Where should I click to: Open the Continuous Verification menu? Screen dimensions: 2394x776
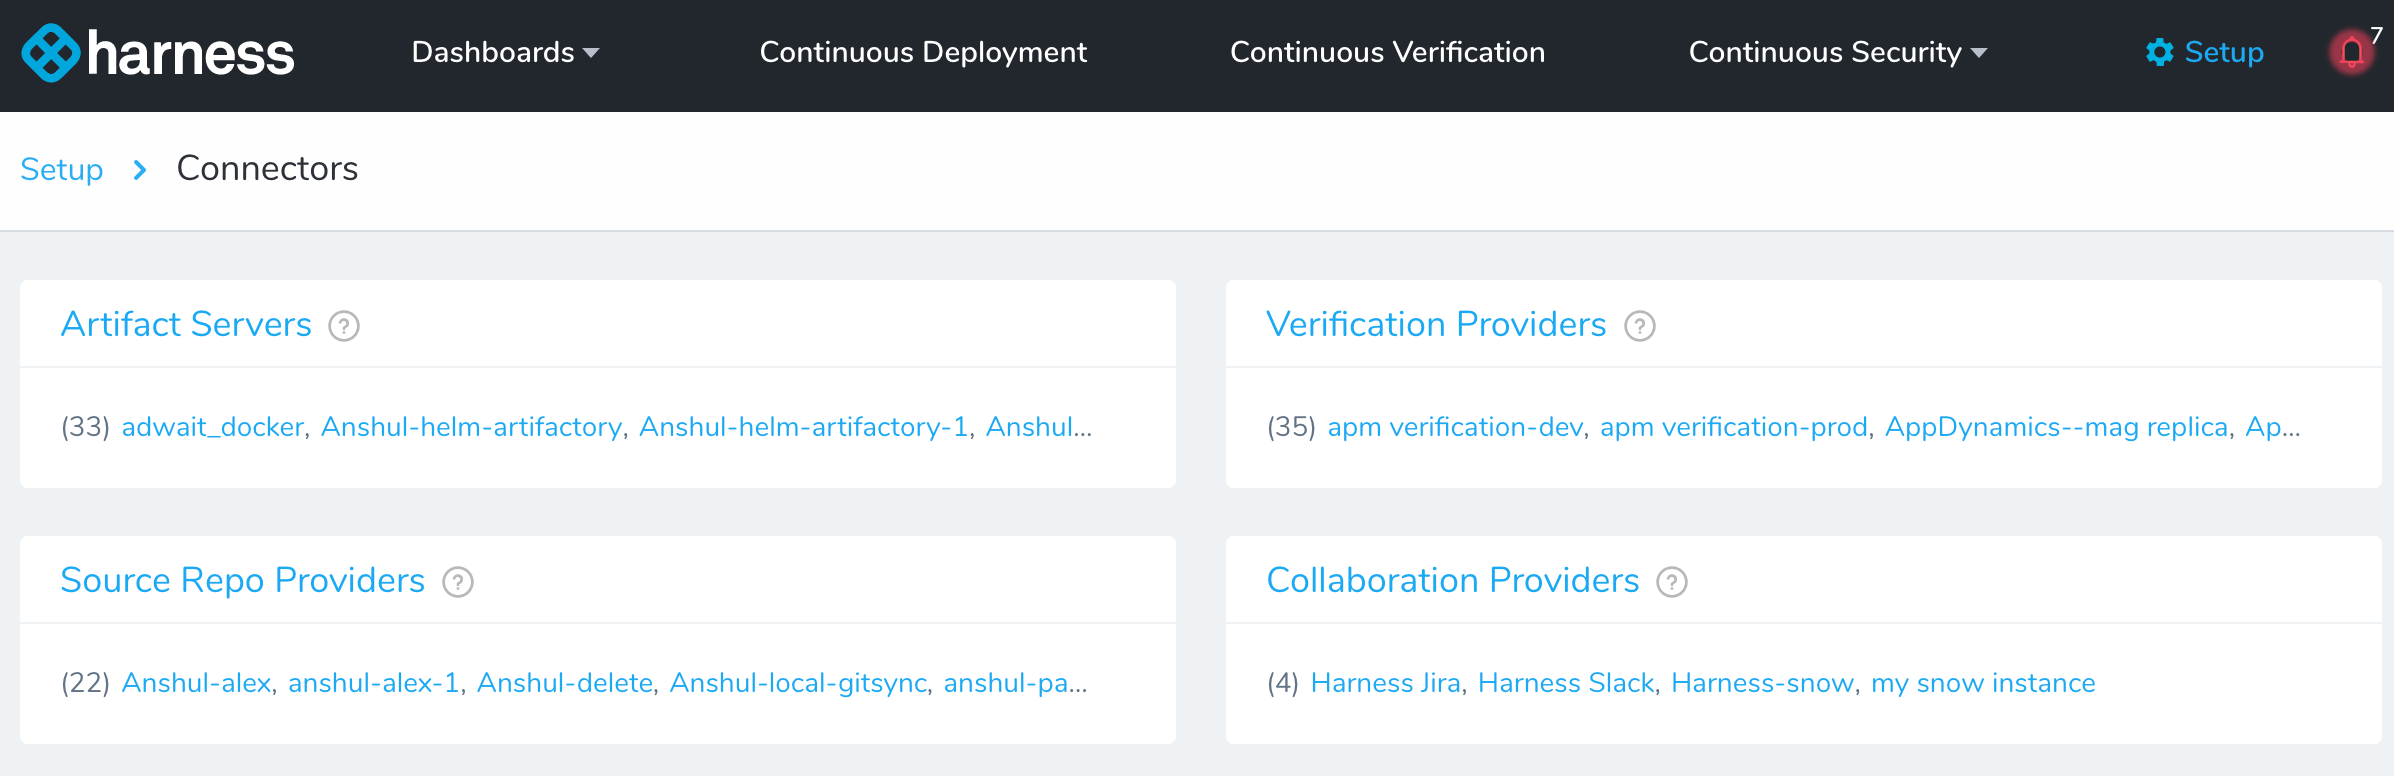[x=1387, y=52]
